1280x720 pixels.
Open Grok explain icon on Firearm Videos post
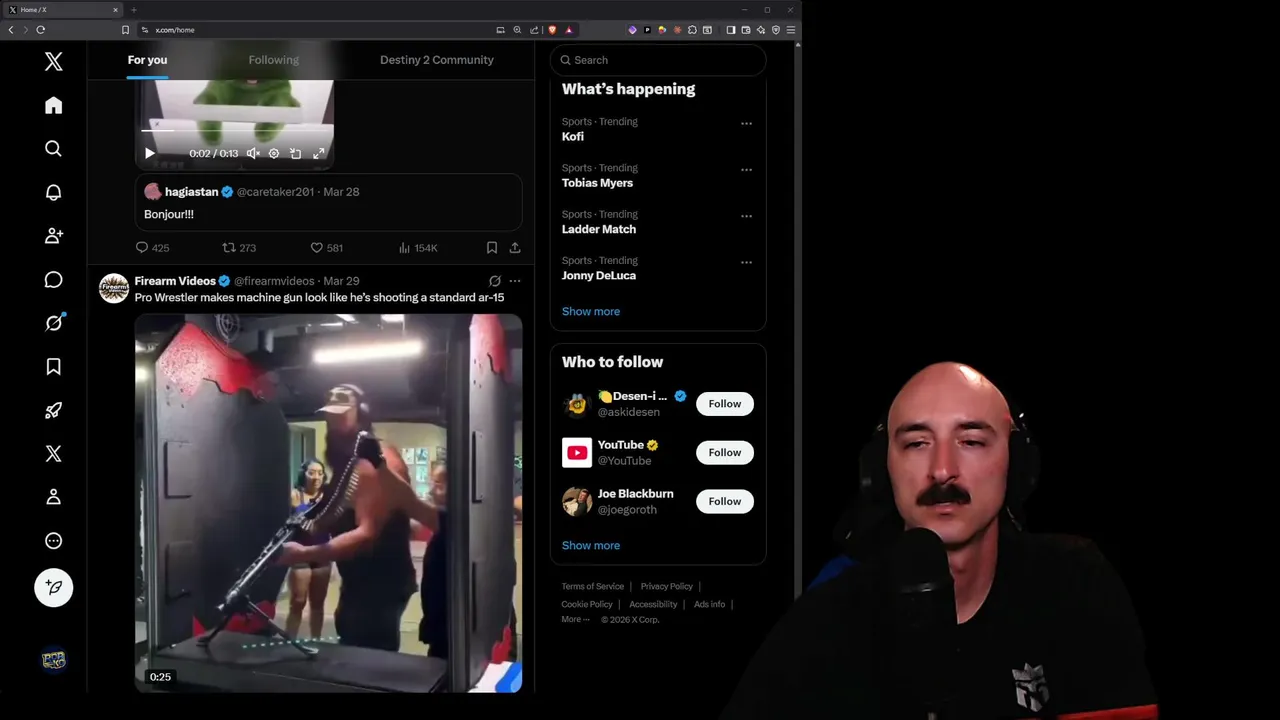tap(494, 281)
